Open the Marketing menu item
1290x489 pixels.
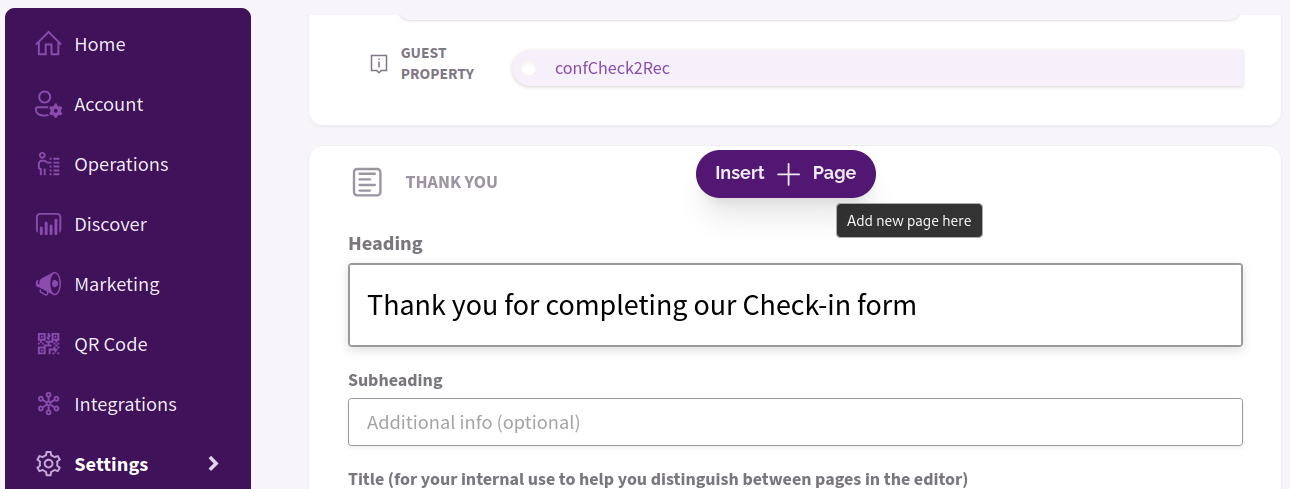[117, 285]
